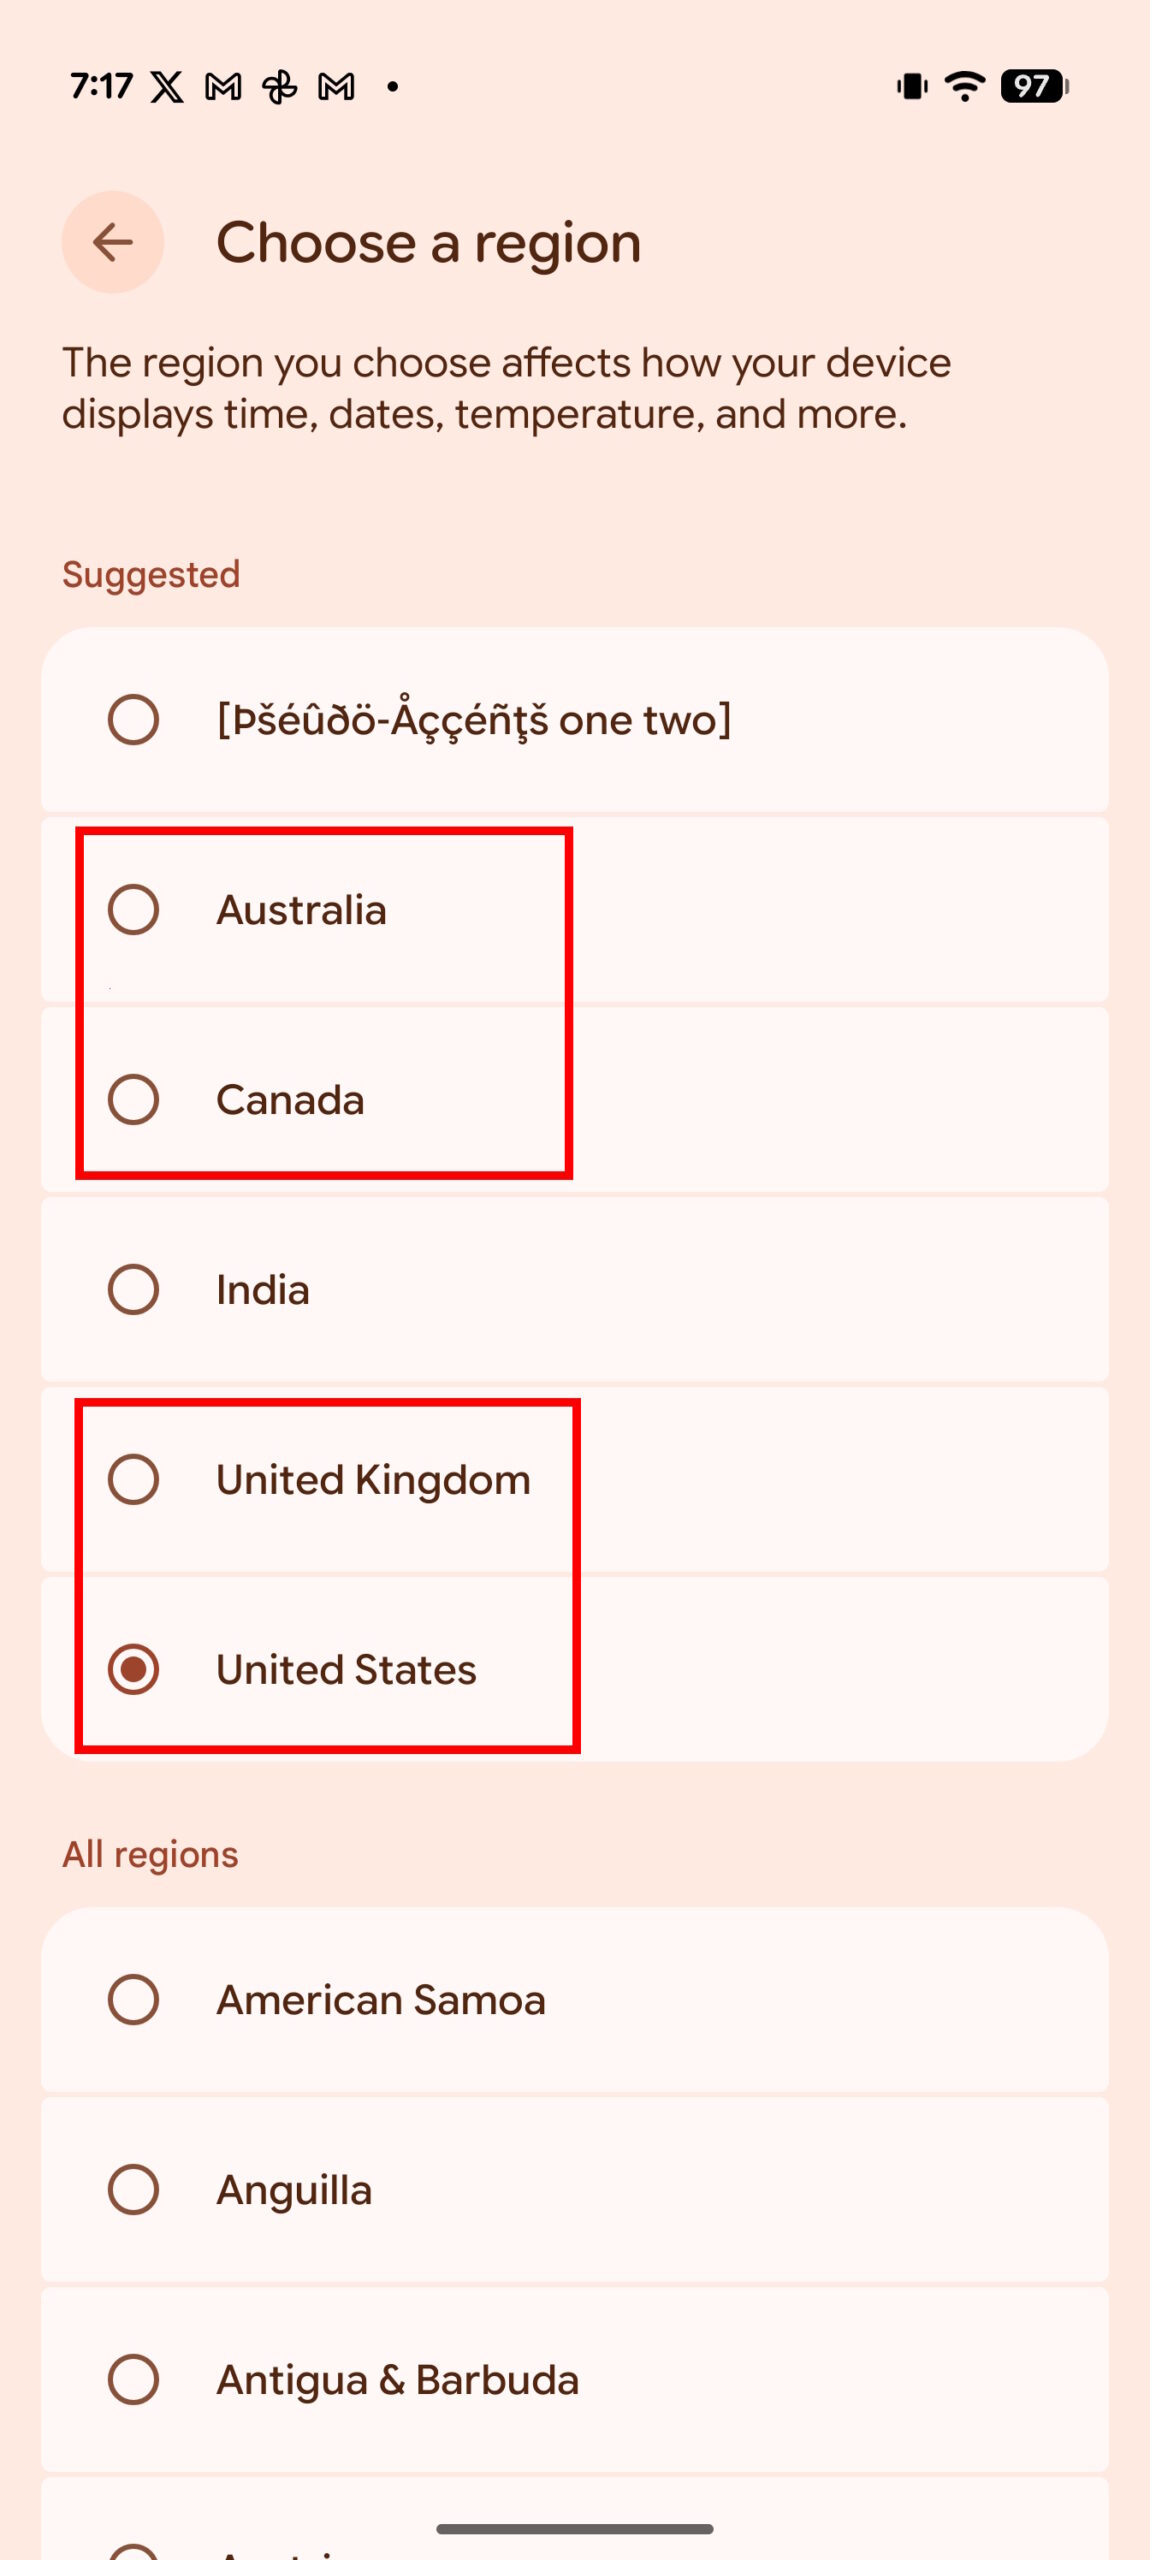This screenshot has width=1150, height=2560.
Task: Tap the X app notification icon
Action: 167,87
